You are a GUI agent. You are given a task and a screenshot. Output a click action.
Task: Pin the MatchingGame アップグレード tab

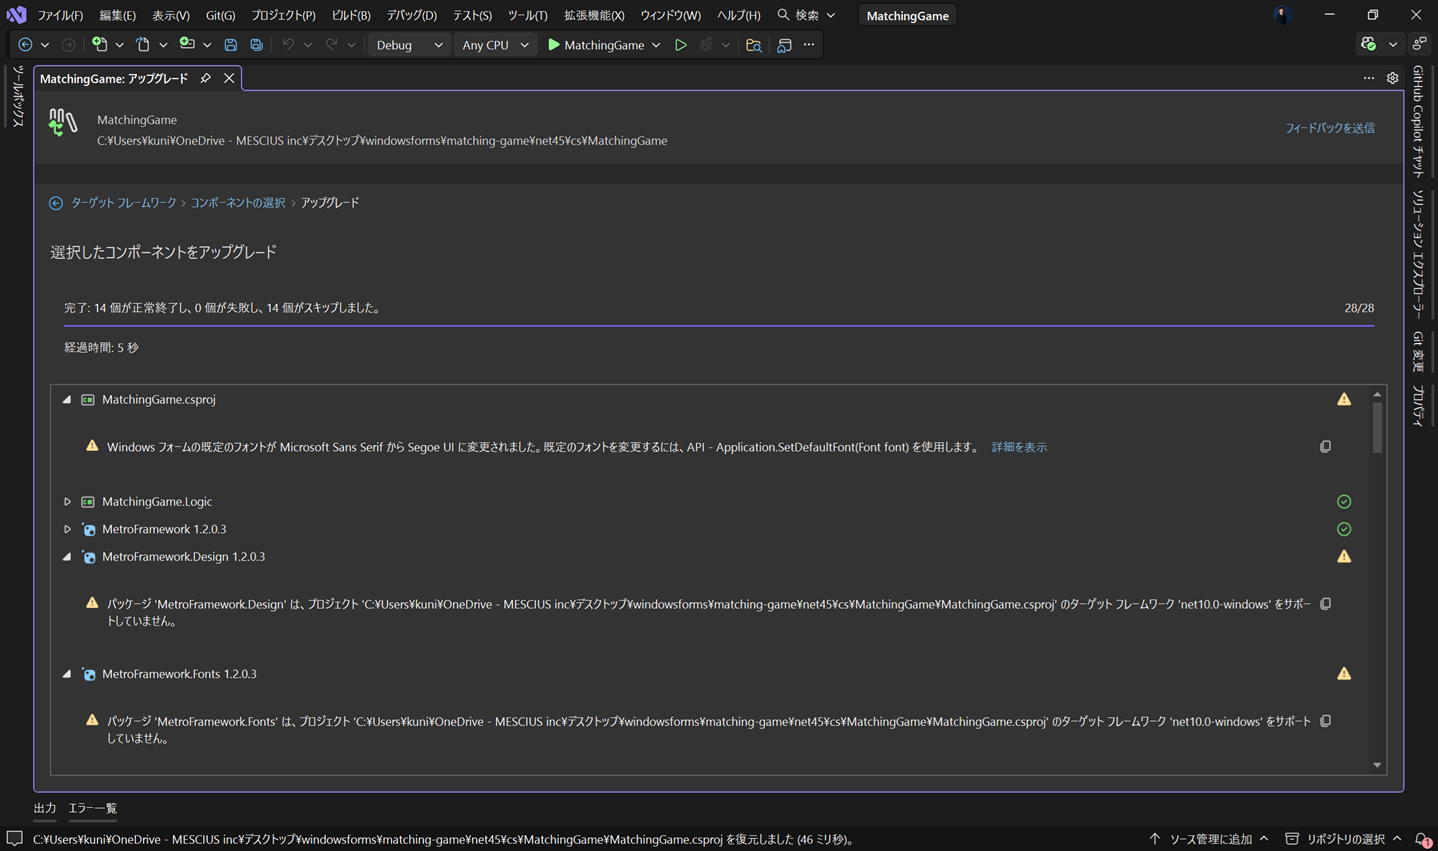coord(206,78)
